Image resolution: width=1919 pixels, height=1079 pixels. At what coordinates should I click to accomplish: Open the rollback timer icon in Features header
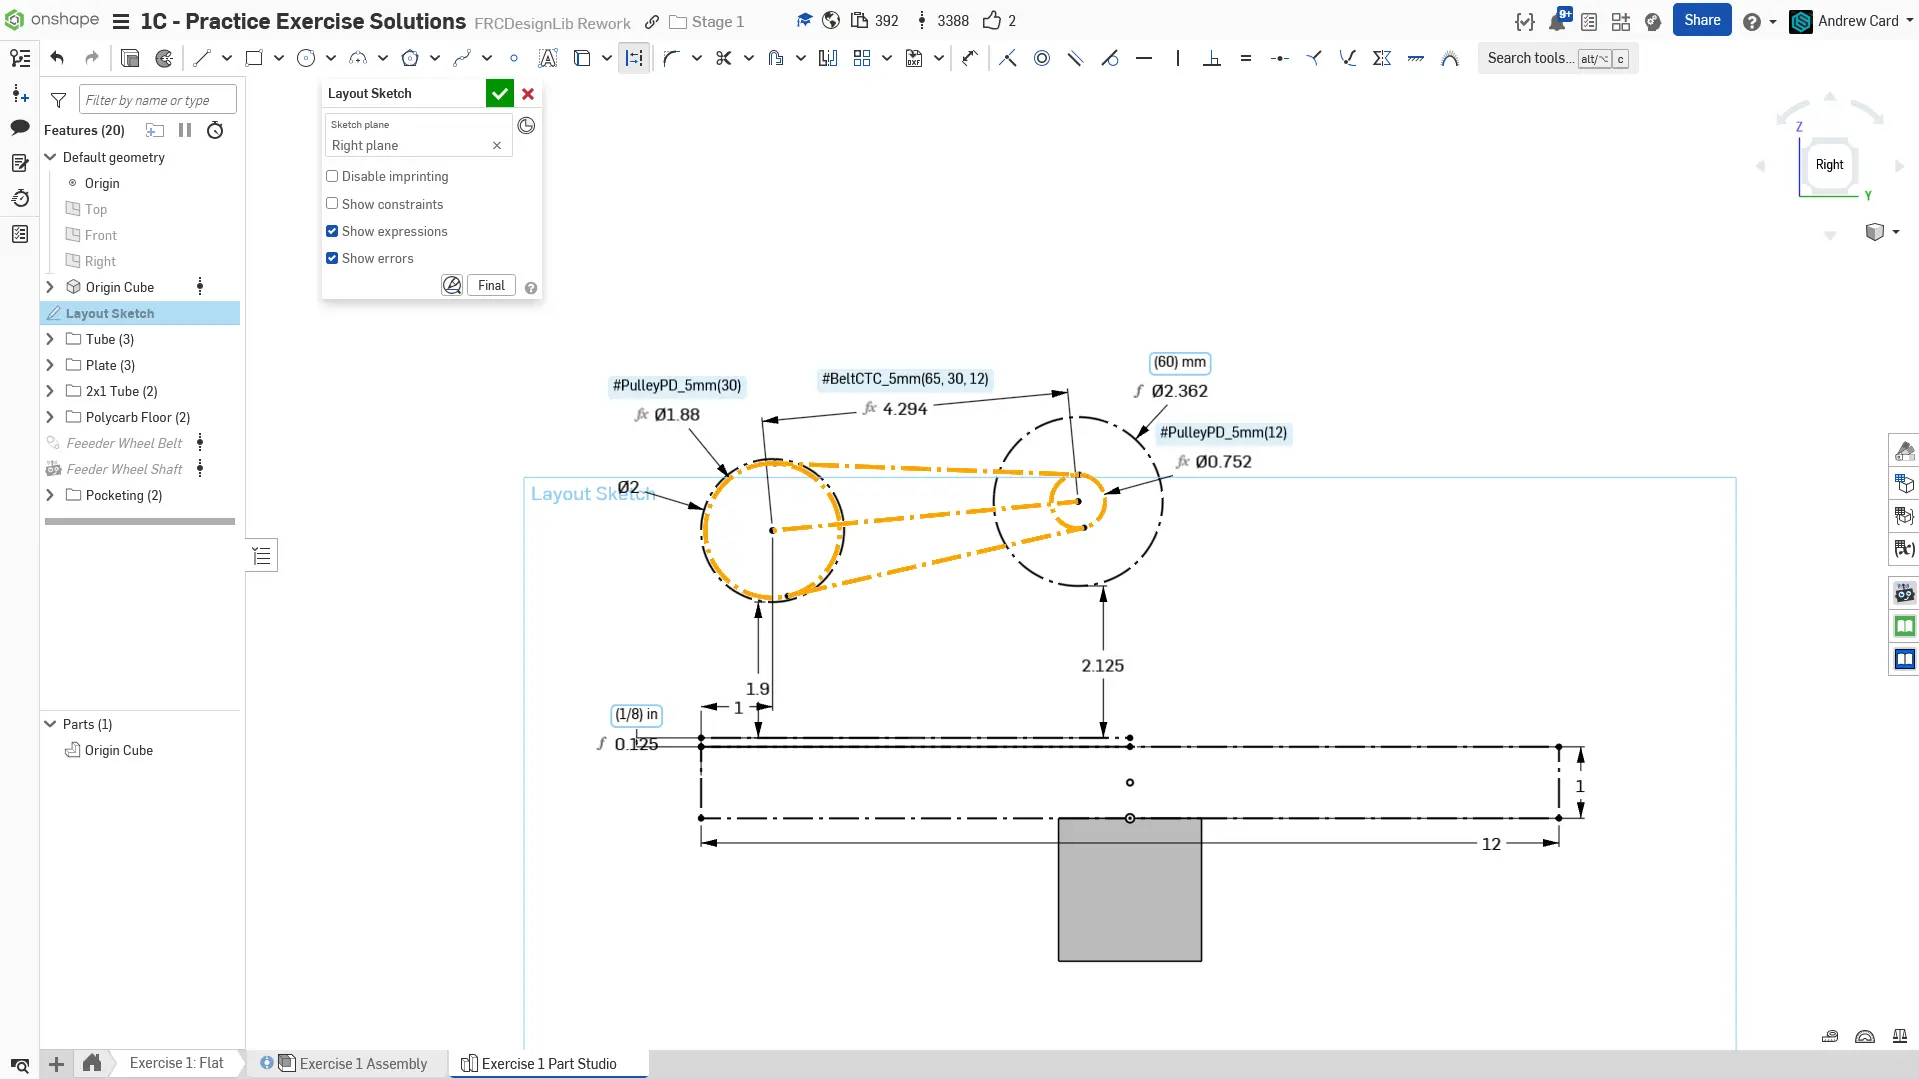click(x=215, y=130)
